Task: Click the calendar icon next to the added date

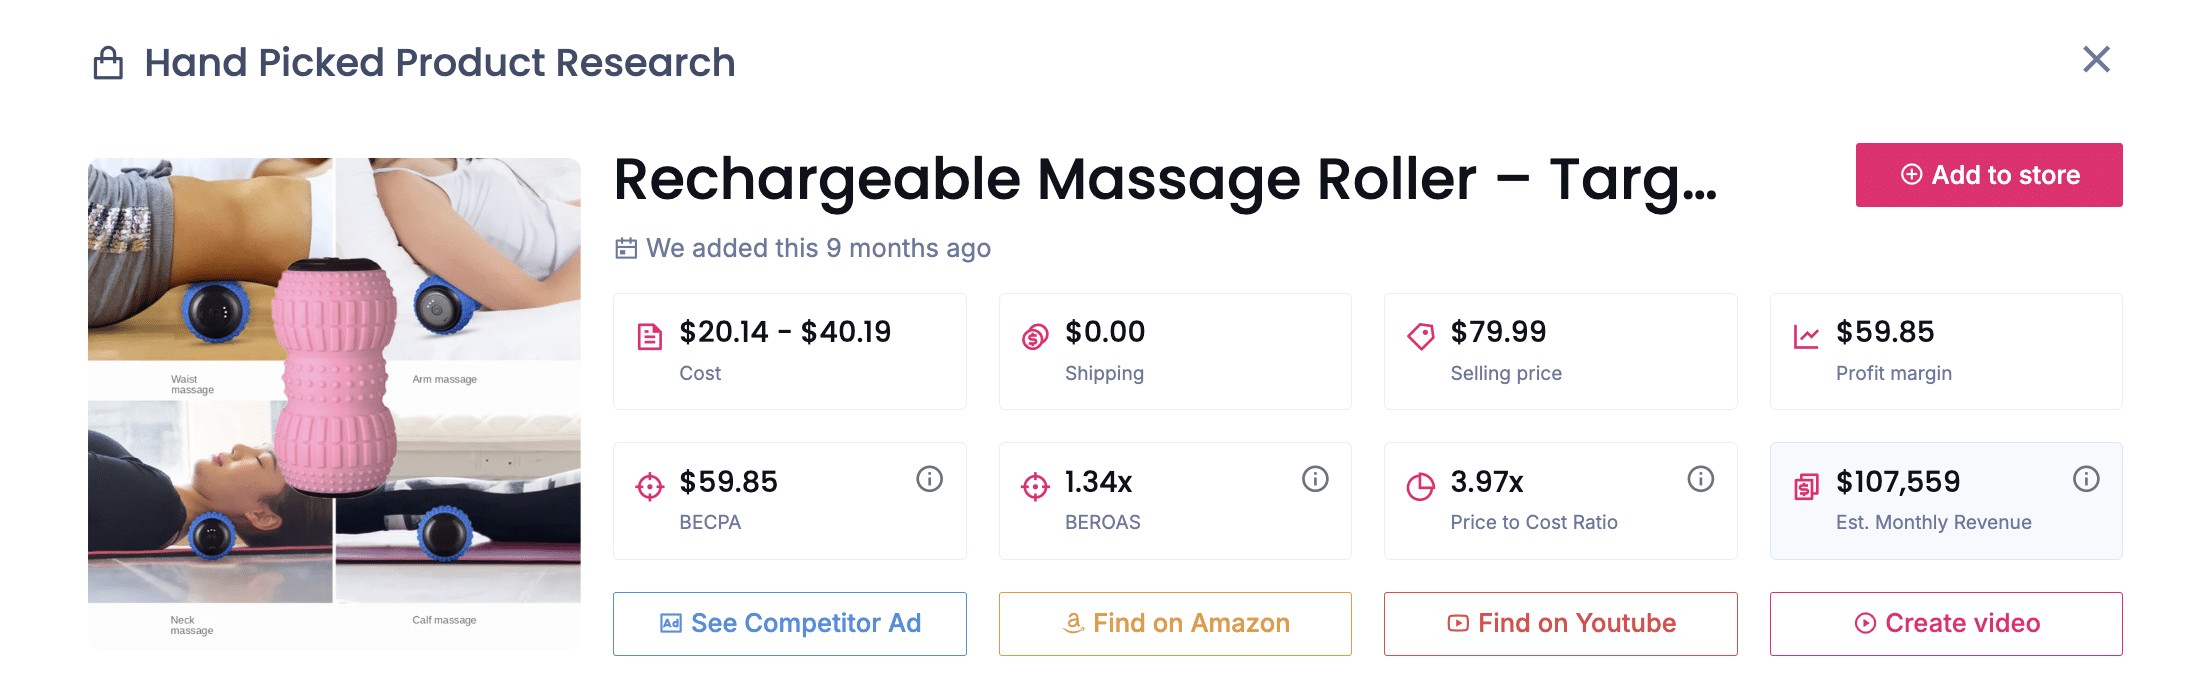Action: [x=625, y=248]
